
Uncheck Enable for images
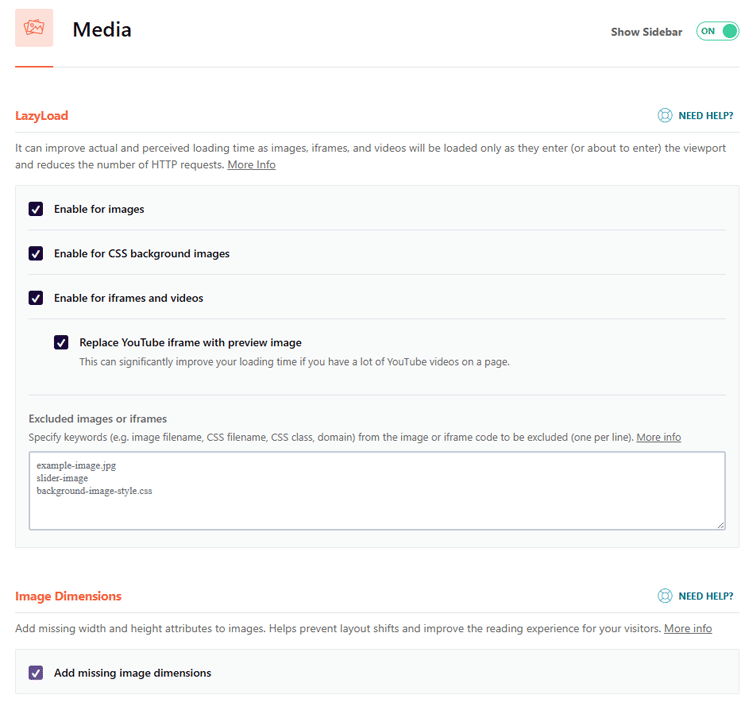click(36, 209)
